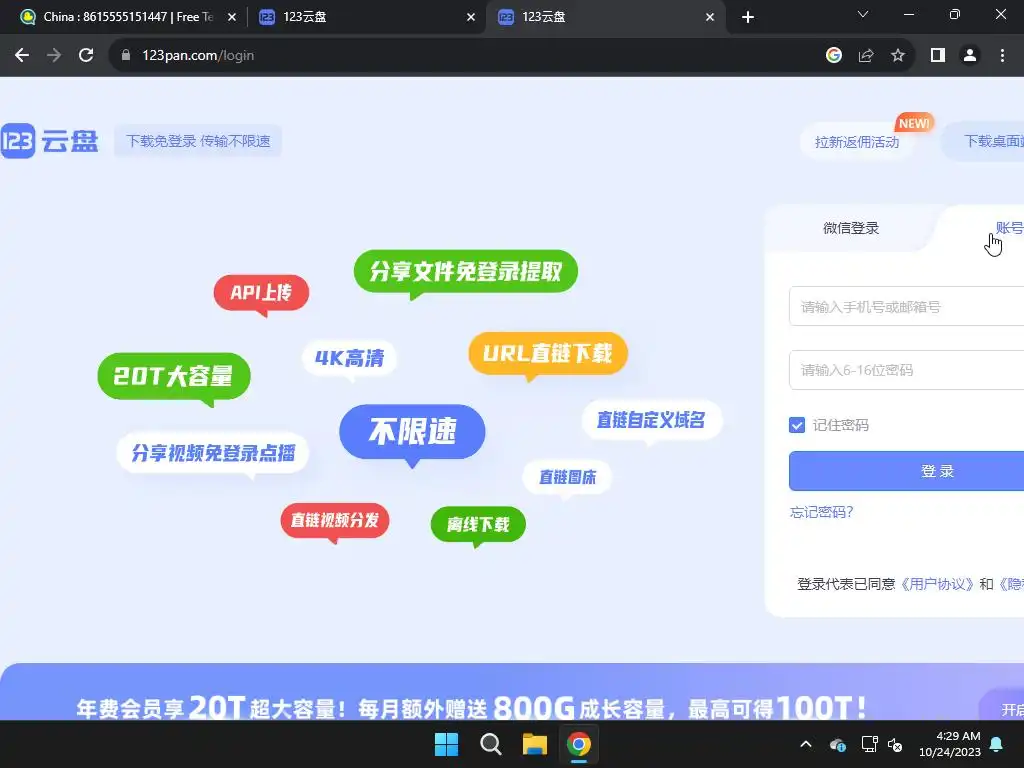Open File Explorer from taskbar

[x=535, y=744]
